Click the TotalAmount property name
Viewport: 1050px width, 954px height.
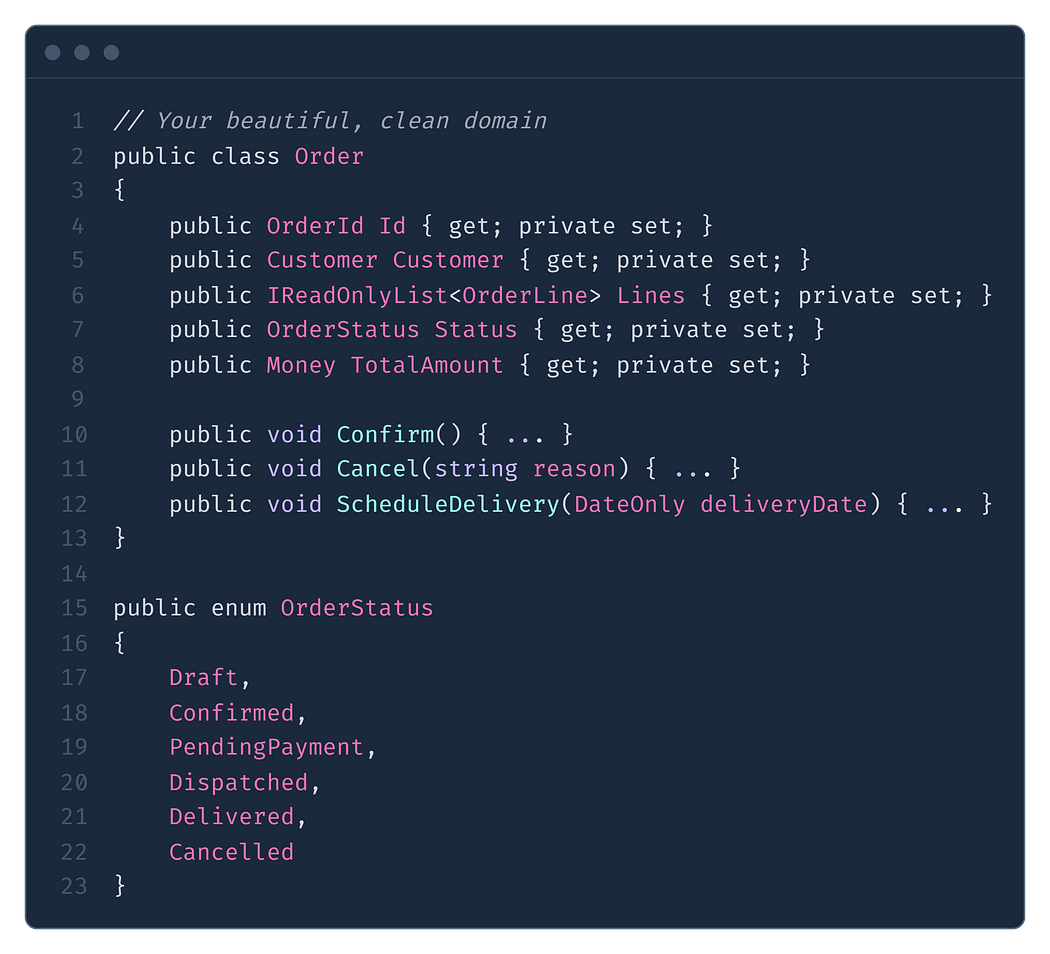427,365
